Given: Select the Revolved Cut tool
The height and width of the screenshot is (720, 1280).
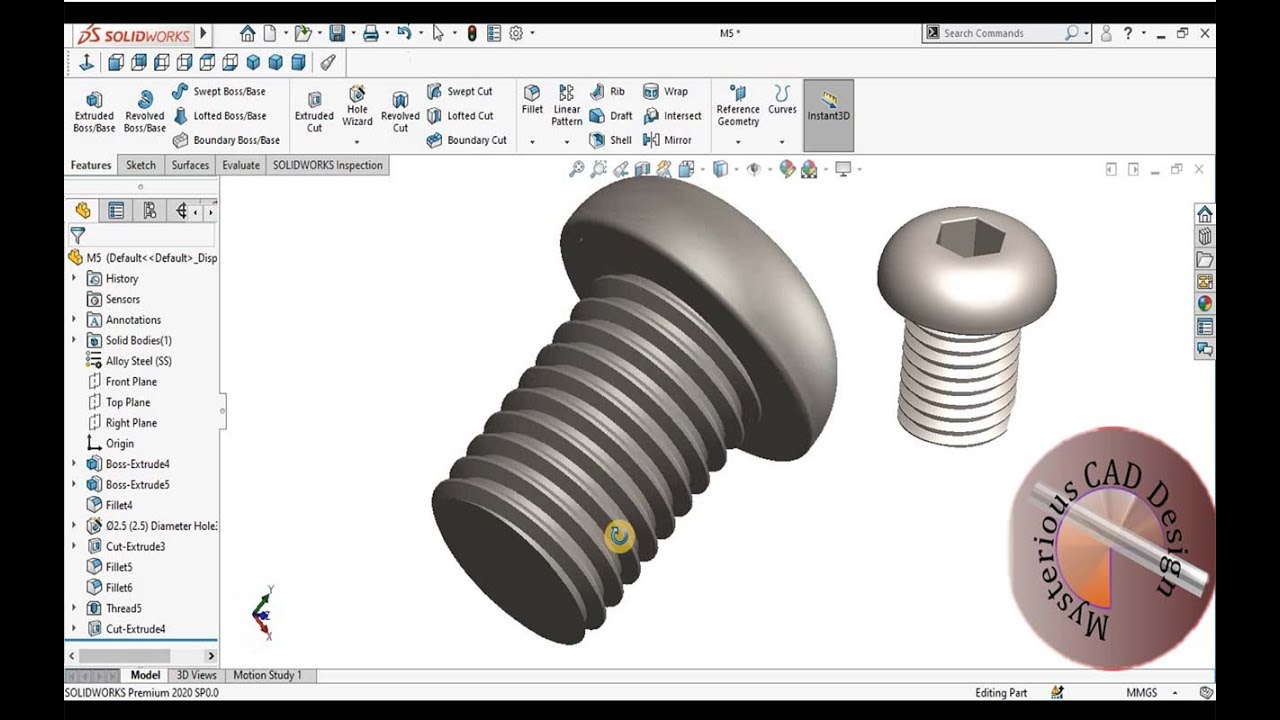Looking at the screenshot, I should 400,111.
